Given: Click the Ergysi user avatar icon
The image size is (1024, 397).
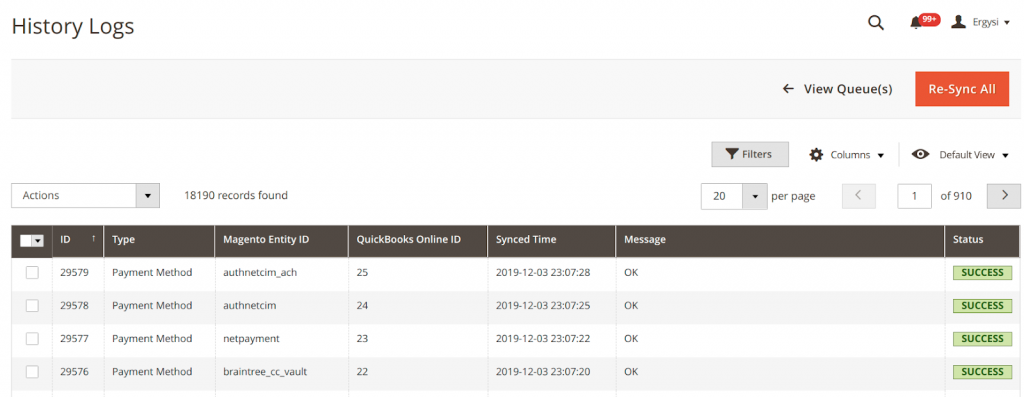Looking at the screenshot, I should pyautogui.click(x=958, y=22).
